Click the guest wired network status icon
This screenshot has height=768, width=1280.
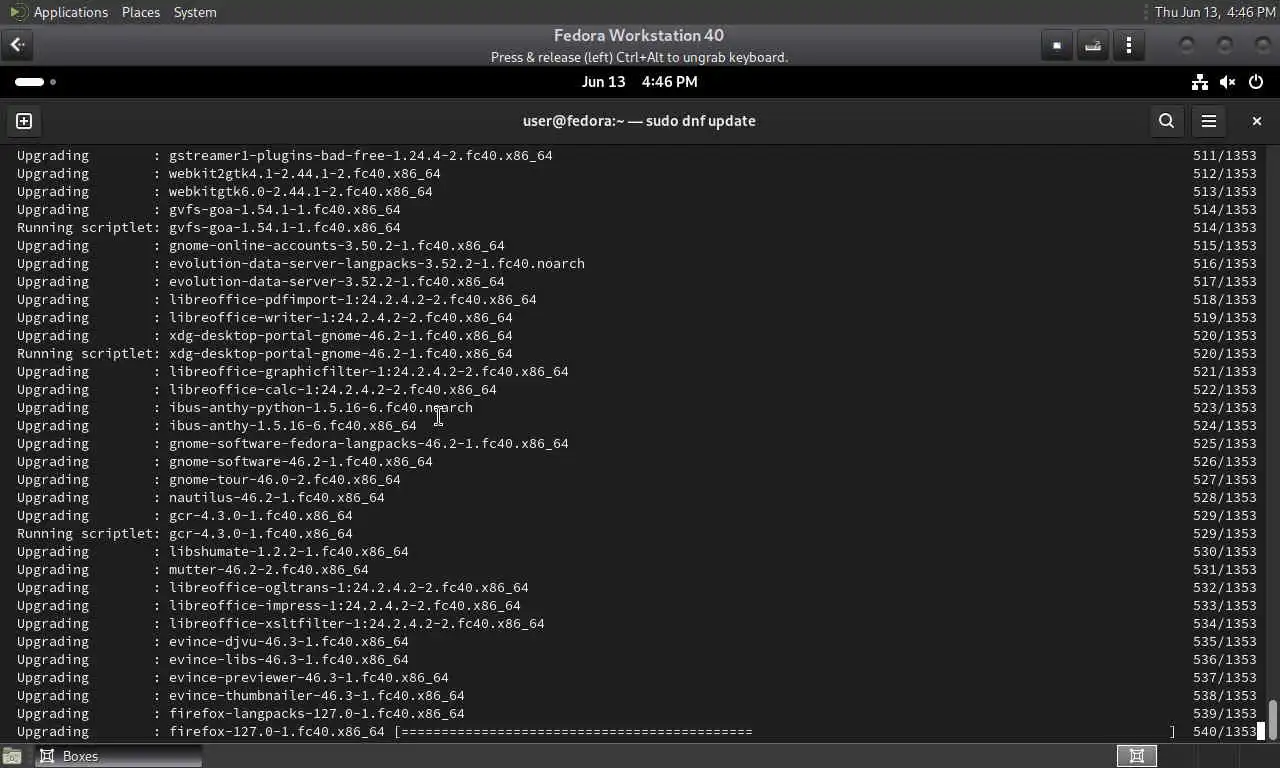(1200, 82)
